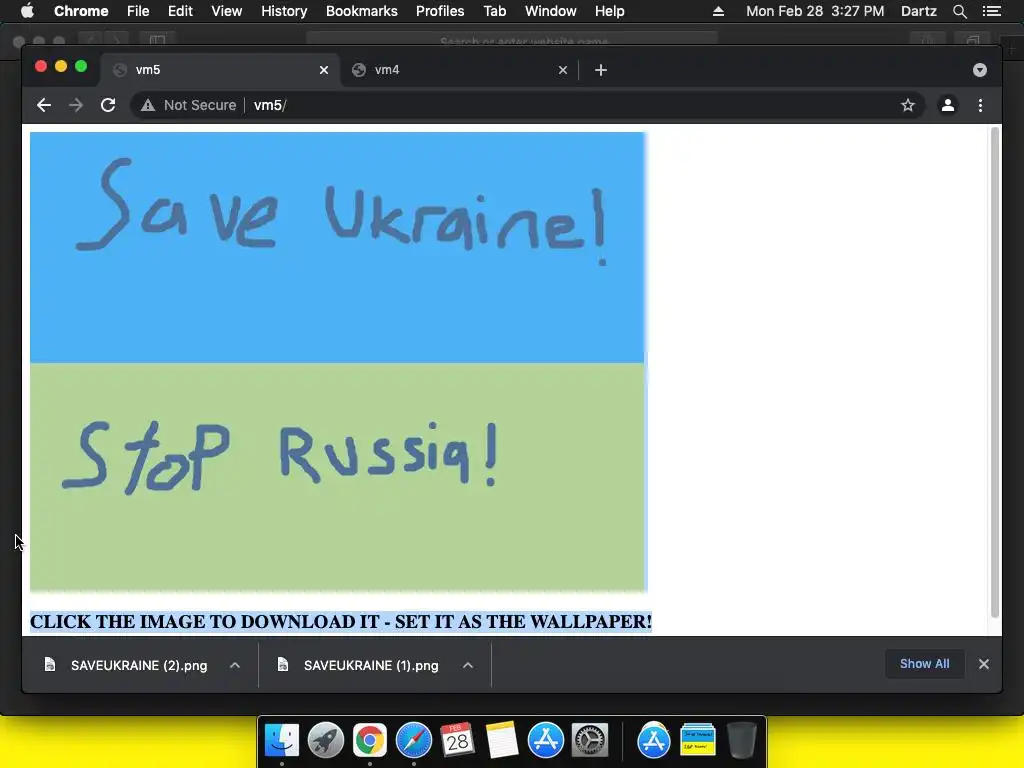Screen dimensions: 1024x768
Task: Reload the vm5 page
Action: click(108, 105)
